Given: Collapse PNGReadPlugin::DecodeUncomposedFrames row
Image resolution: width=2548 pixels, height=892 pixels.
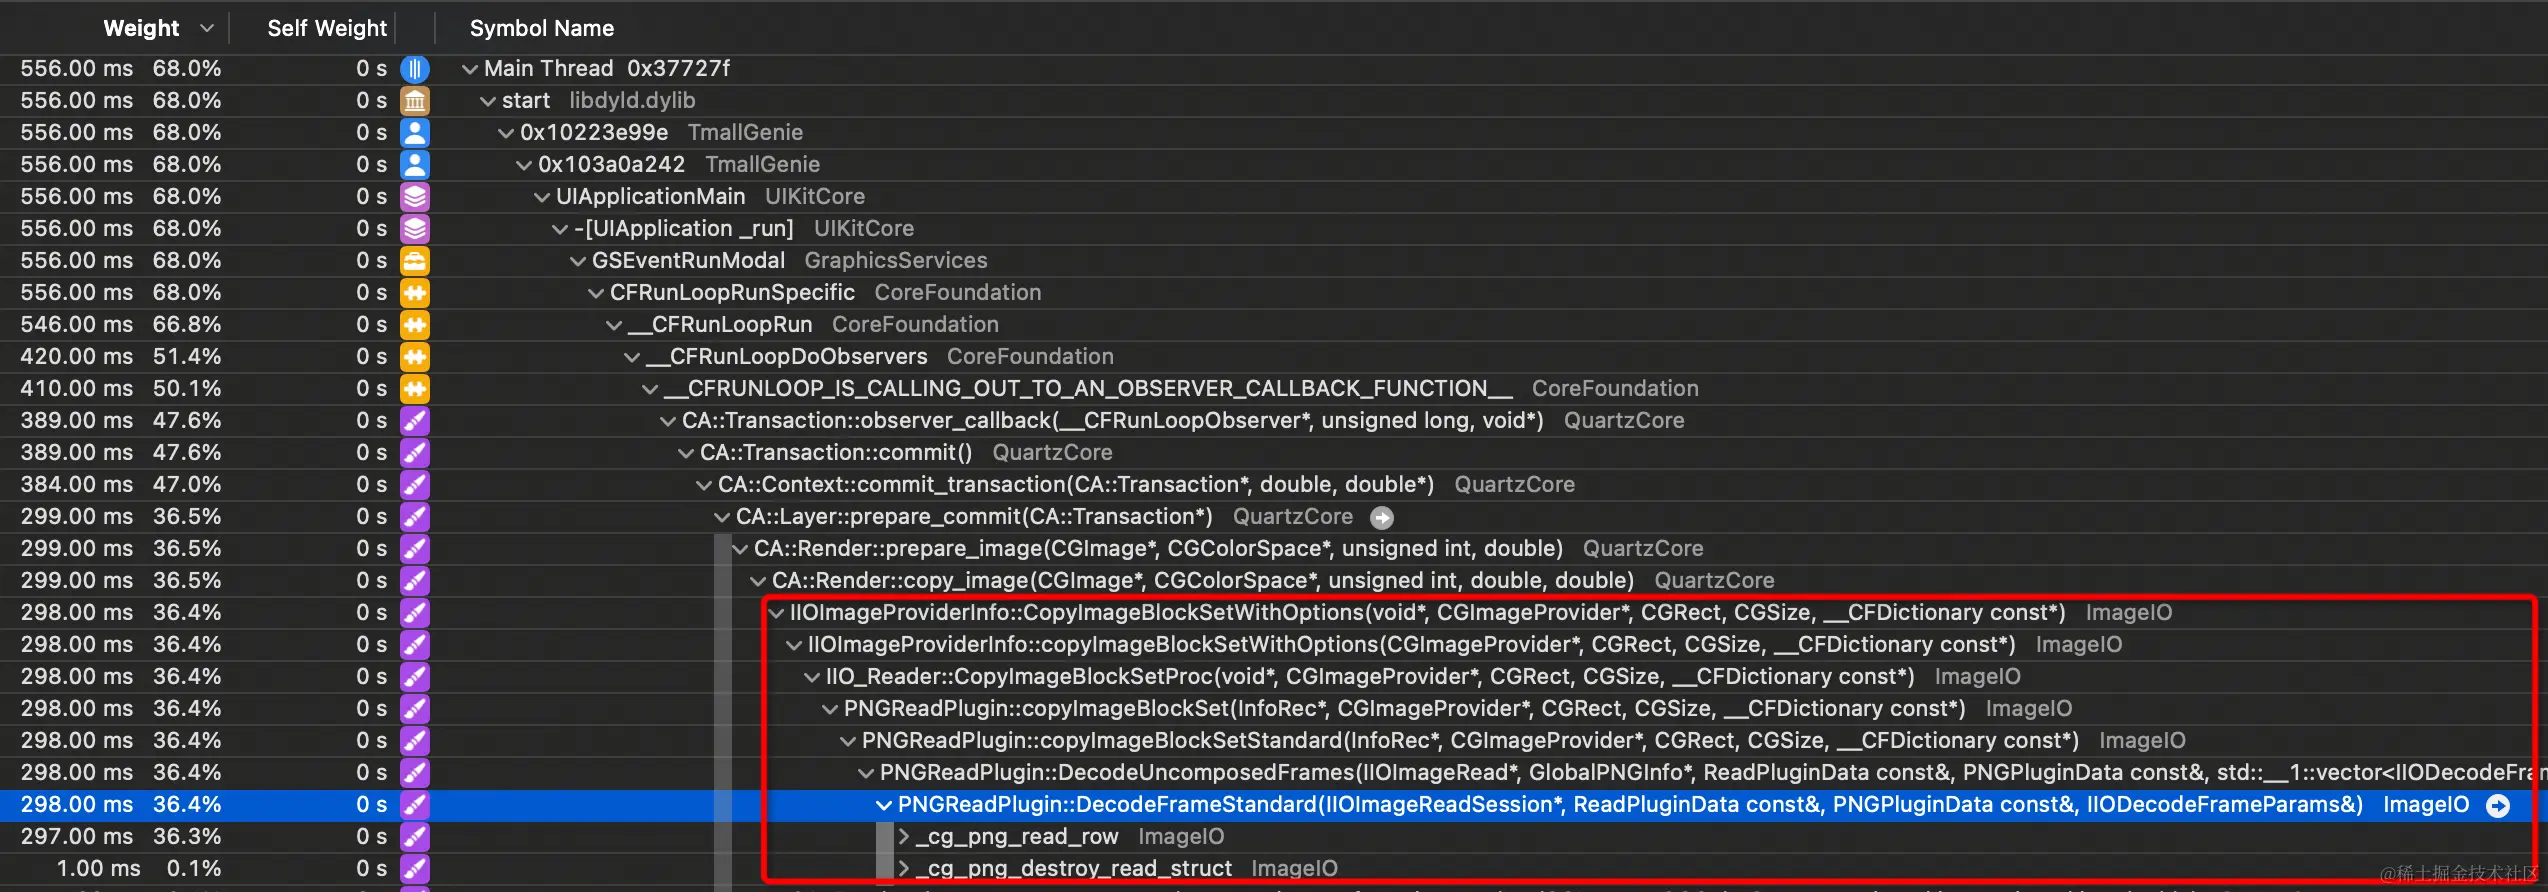Looking at the screenshot, I should point(865,773).
